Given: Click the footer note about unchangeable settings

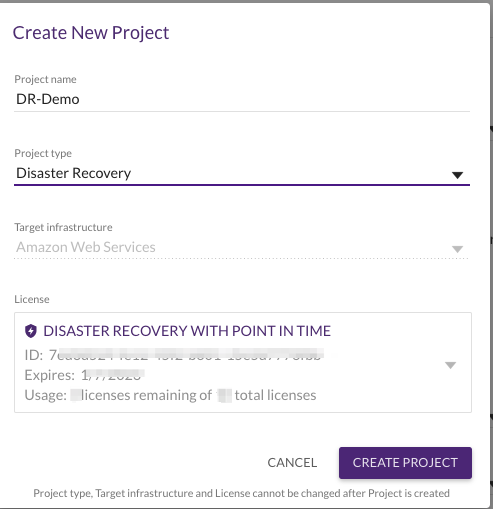Looking at the screenshot, I should tap(242, 493).
